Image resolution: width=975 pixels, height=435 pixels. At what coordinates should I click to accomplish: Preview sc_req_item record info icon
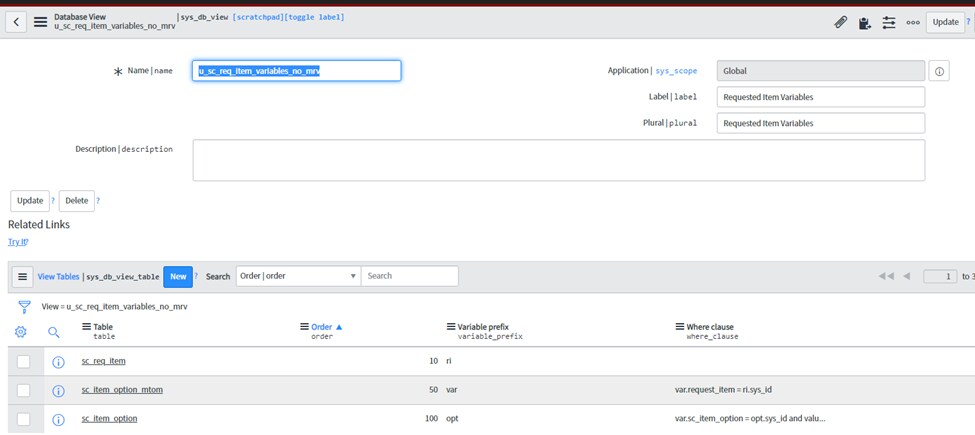(58, 362)
